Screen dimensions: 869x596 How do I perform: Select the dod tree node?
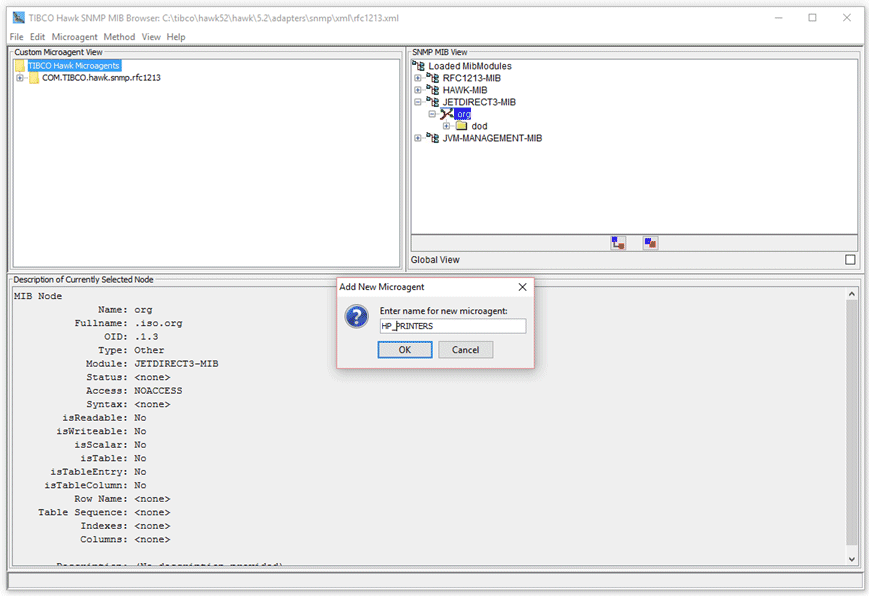coord(479,126)
